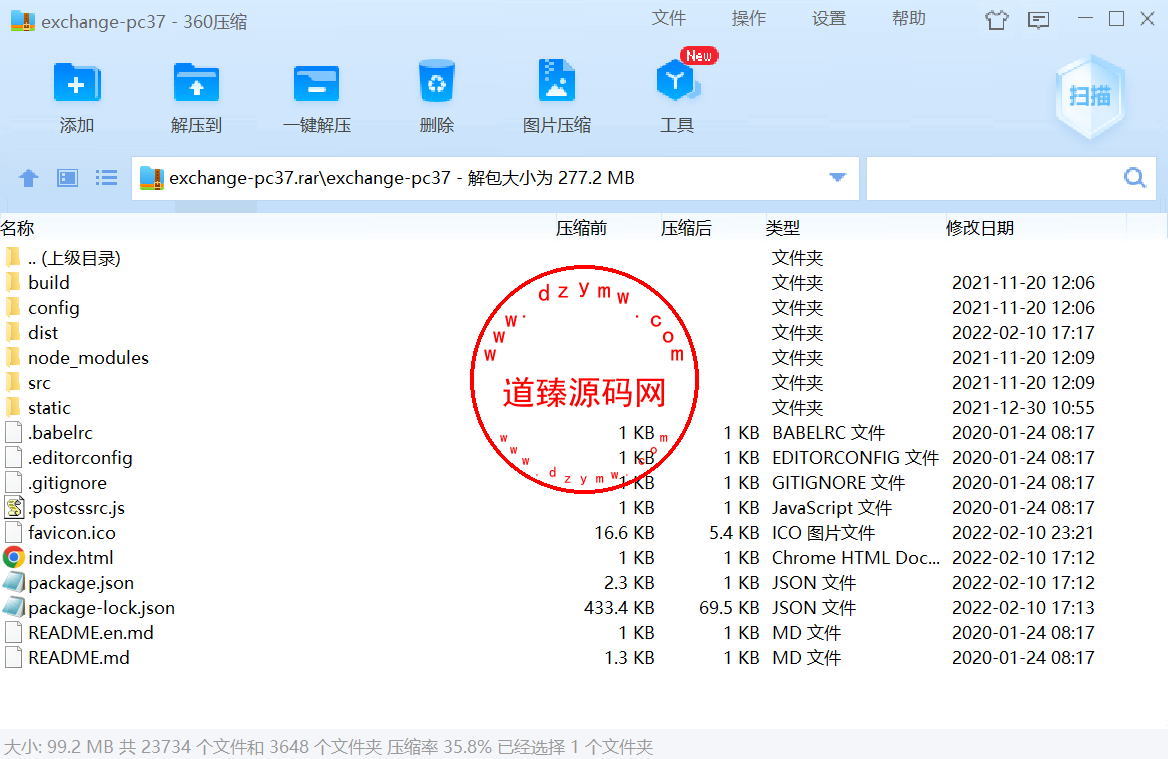Click the package.json file icon
The image size is (1168, 759).
(x=13, y=582)
